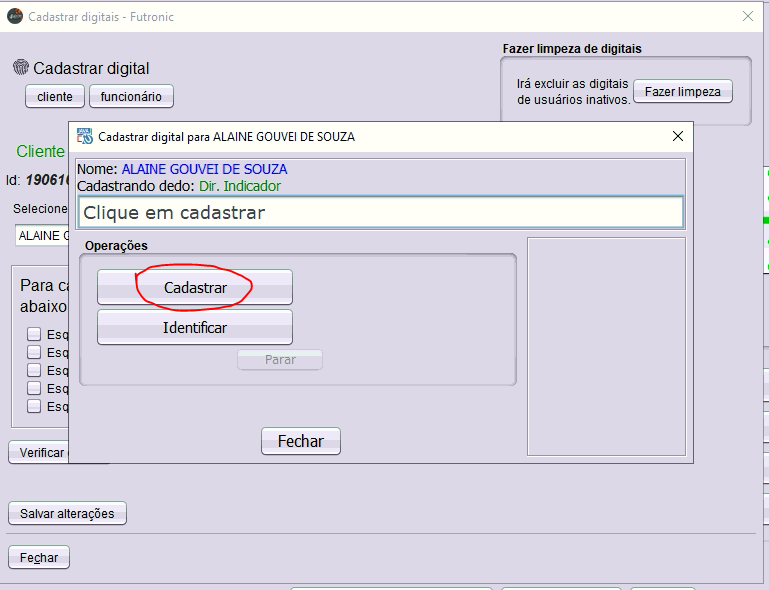
Task: Close the ALAINE GOUVEI DE SOUZA dialog
Action: [x=678, y=136]
